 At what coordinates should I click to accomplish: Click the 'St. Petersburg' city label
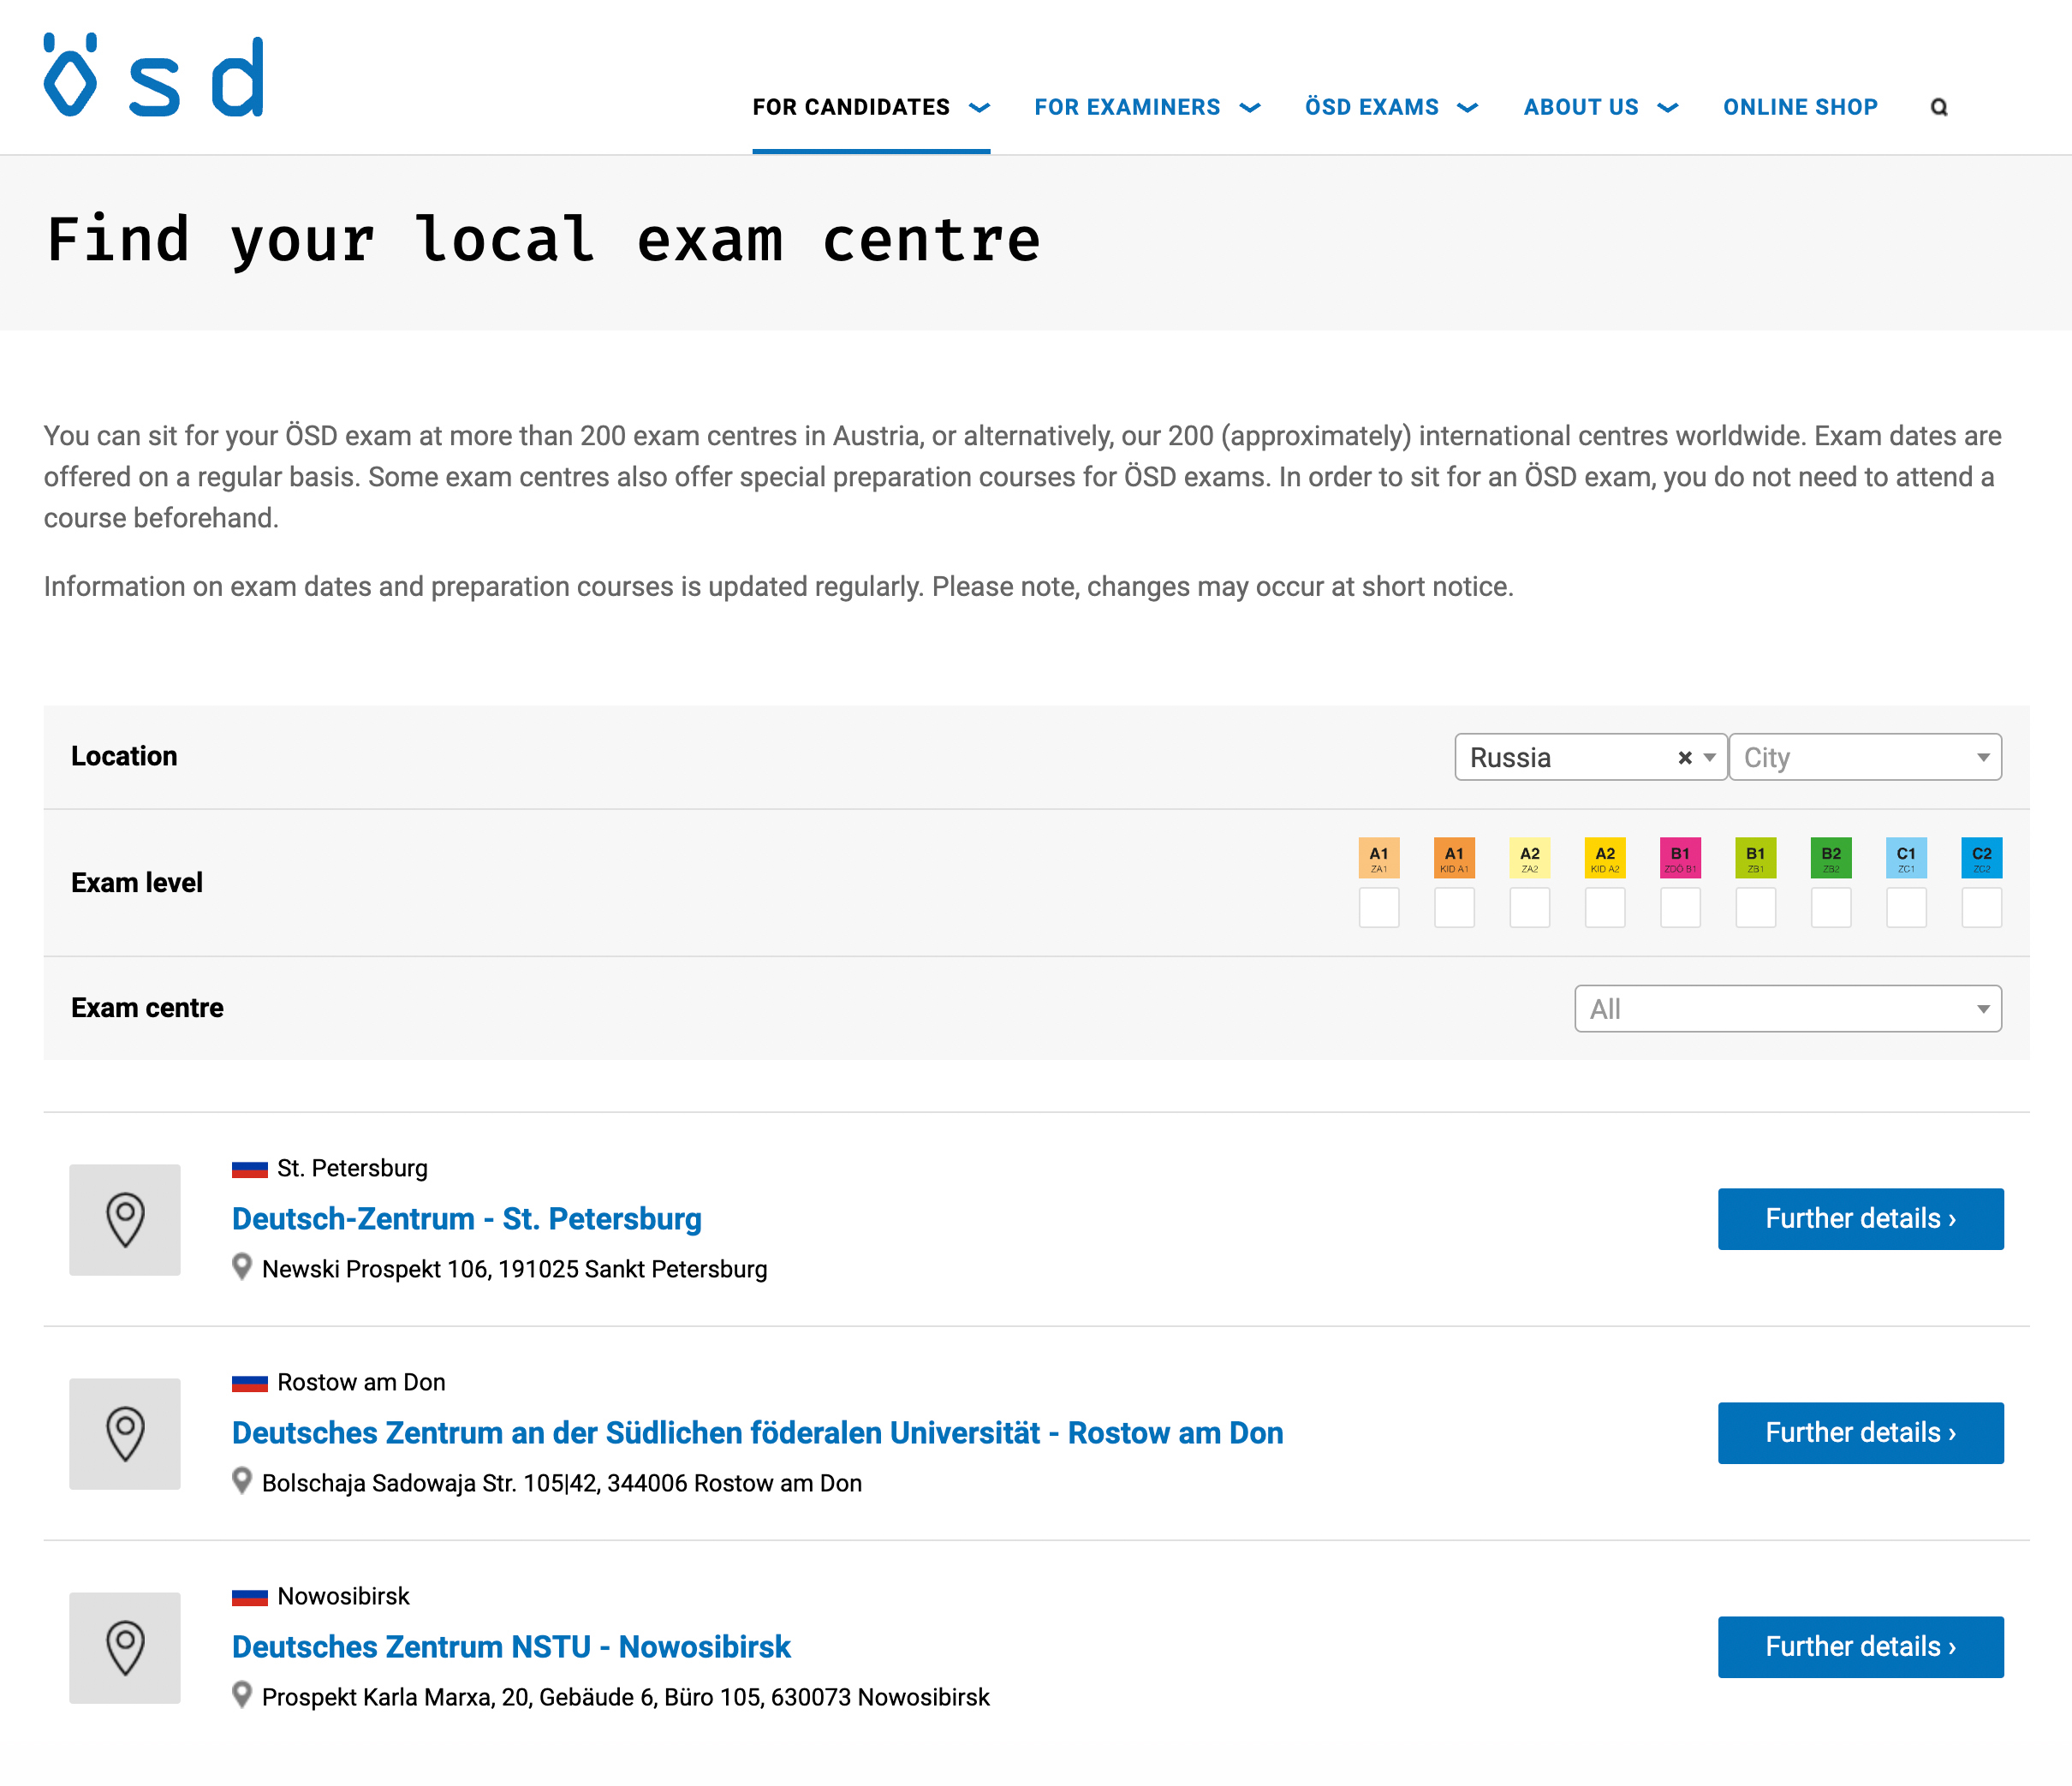tap(352, 1168)
